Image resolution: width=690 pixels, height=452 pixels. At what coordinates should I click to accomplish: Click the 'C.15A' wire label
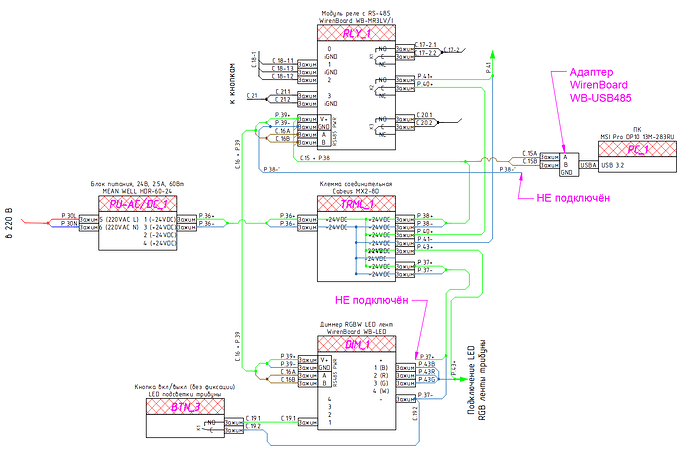coord(530,154)
